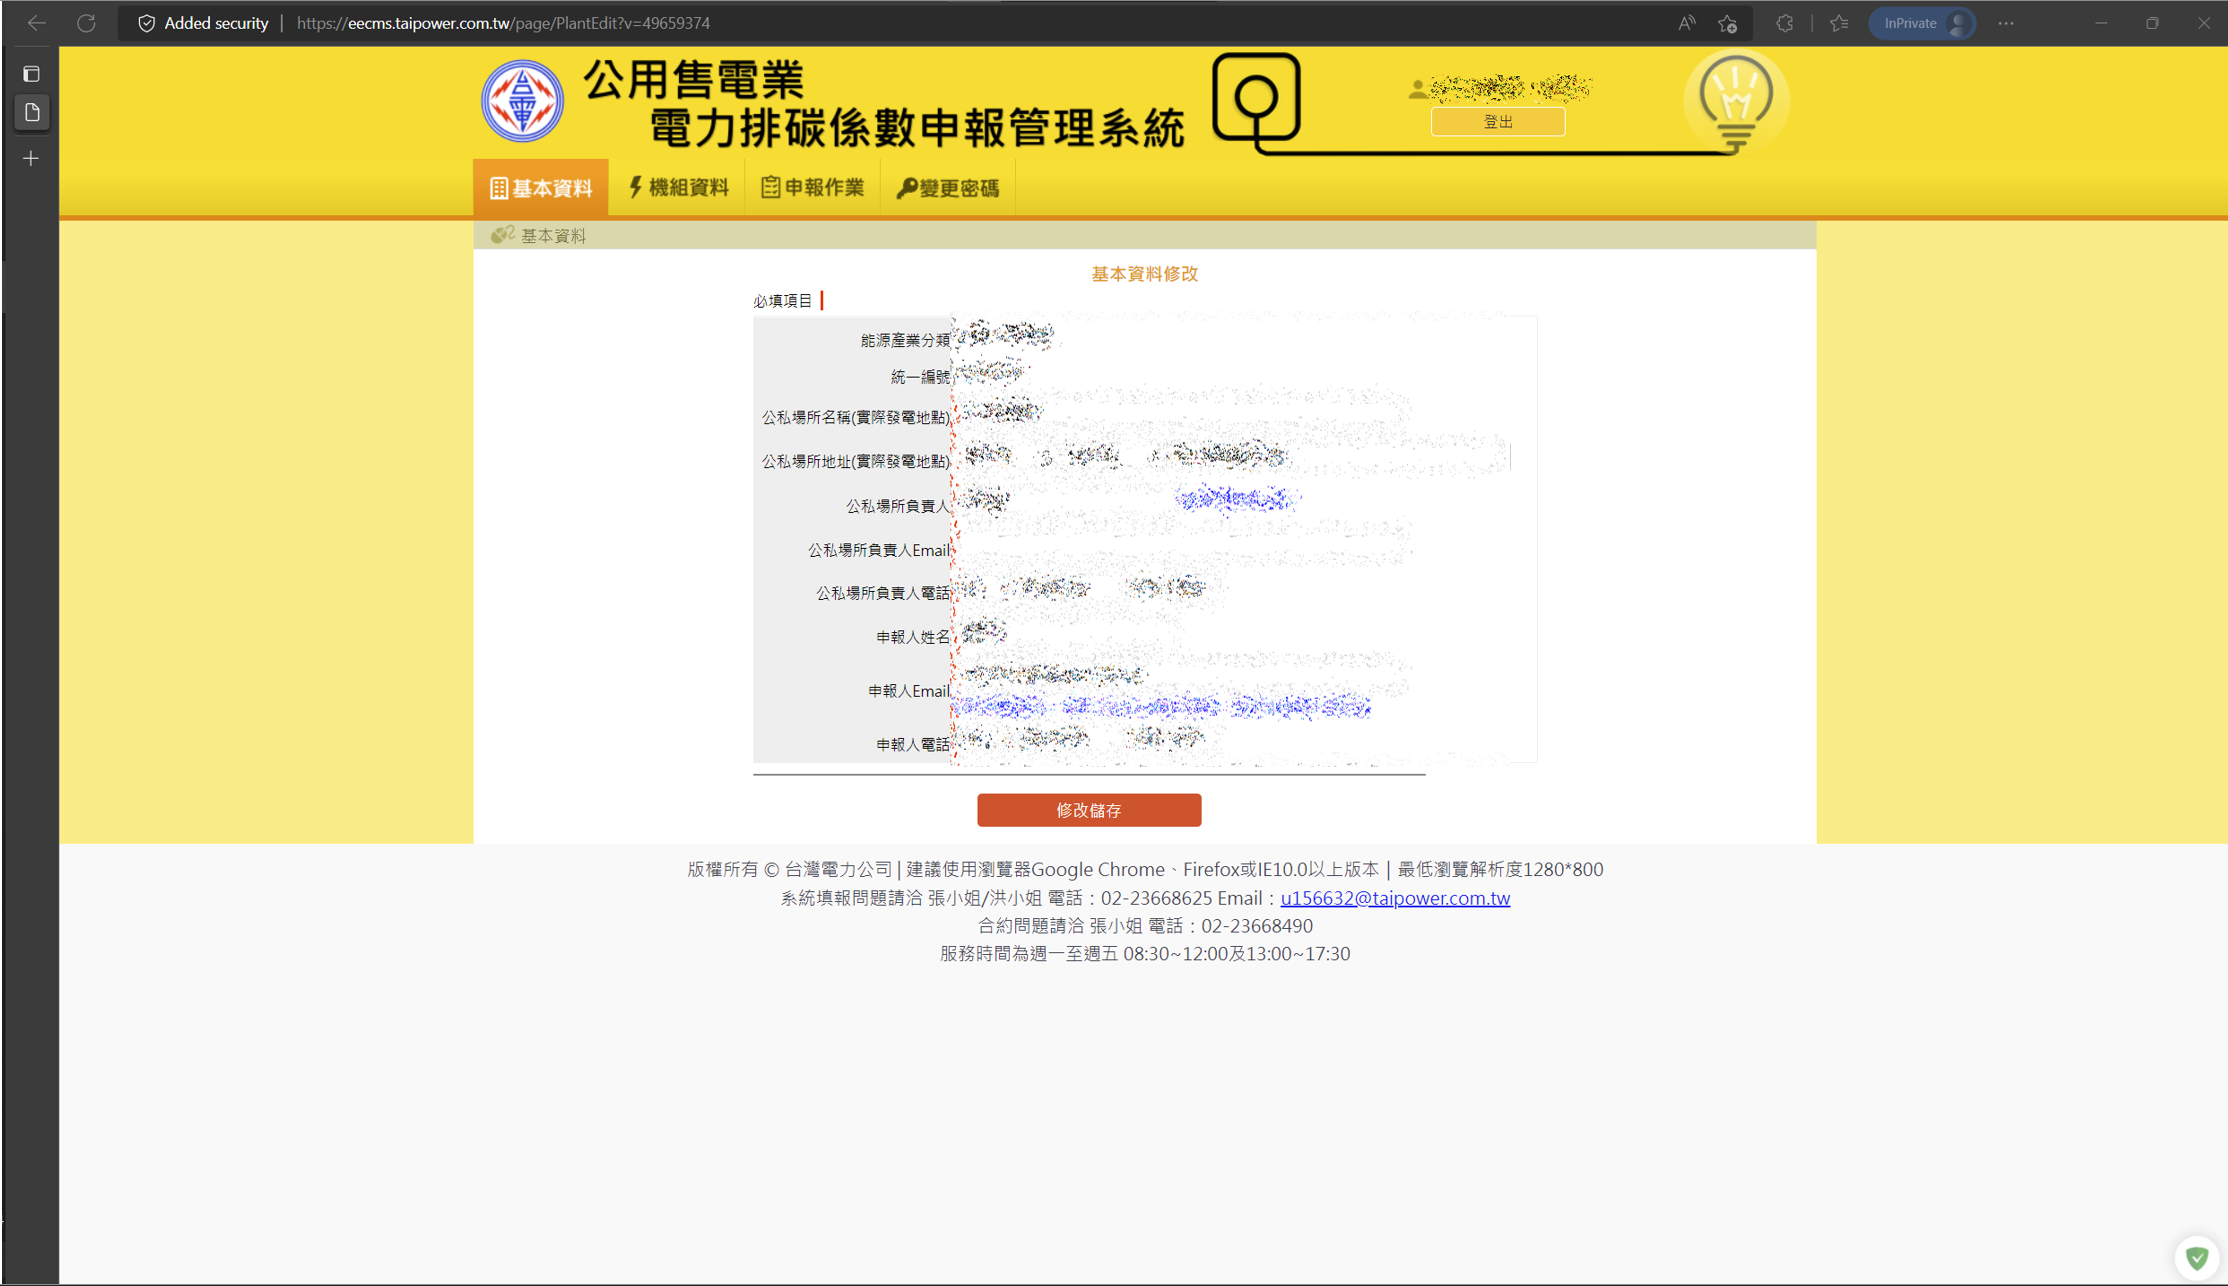This screenshot has height=1286, width=2228.
Task: Click the green shield badge icon
Action: (x=2197, y=1257)
